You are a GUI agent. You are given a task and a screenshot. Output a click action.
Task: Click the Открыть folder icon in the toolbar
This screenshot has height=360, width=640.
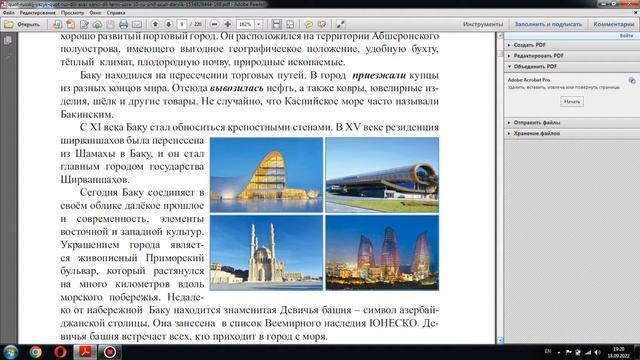coord(9,24)
